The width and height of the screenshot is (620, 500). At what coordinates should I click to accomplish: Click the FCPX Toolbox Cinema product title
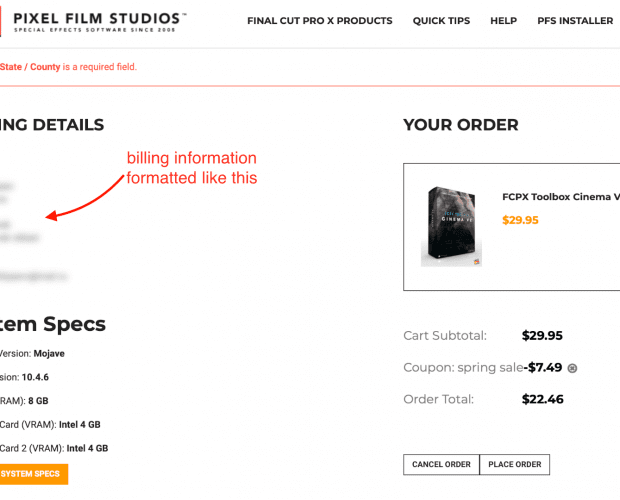[x=561, y=197]
